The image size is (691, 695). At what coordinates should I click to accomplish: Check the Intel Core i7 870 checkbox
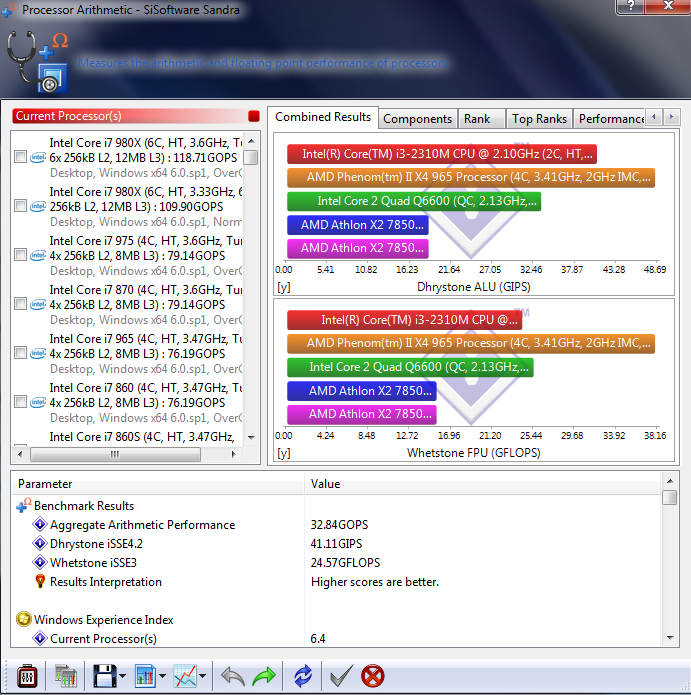(x=20, y=304)
